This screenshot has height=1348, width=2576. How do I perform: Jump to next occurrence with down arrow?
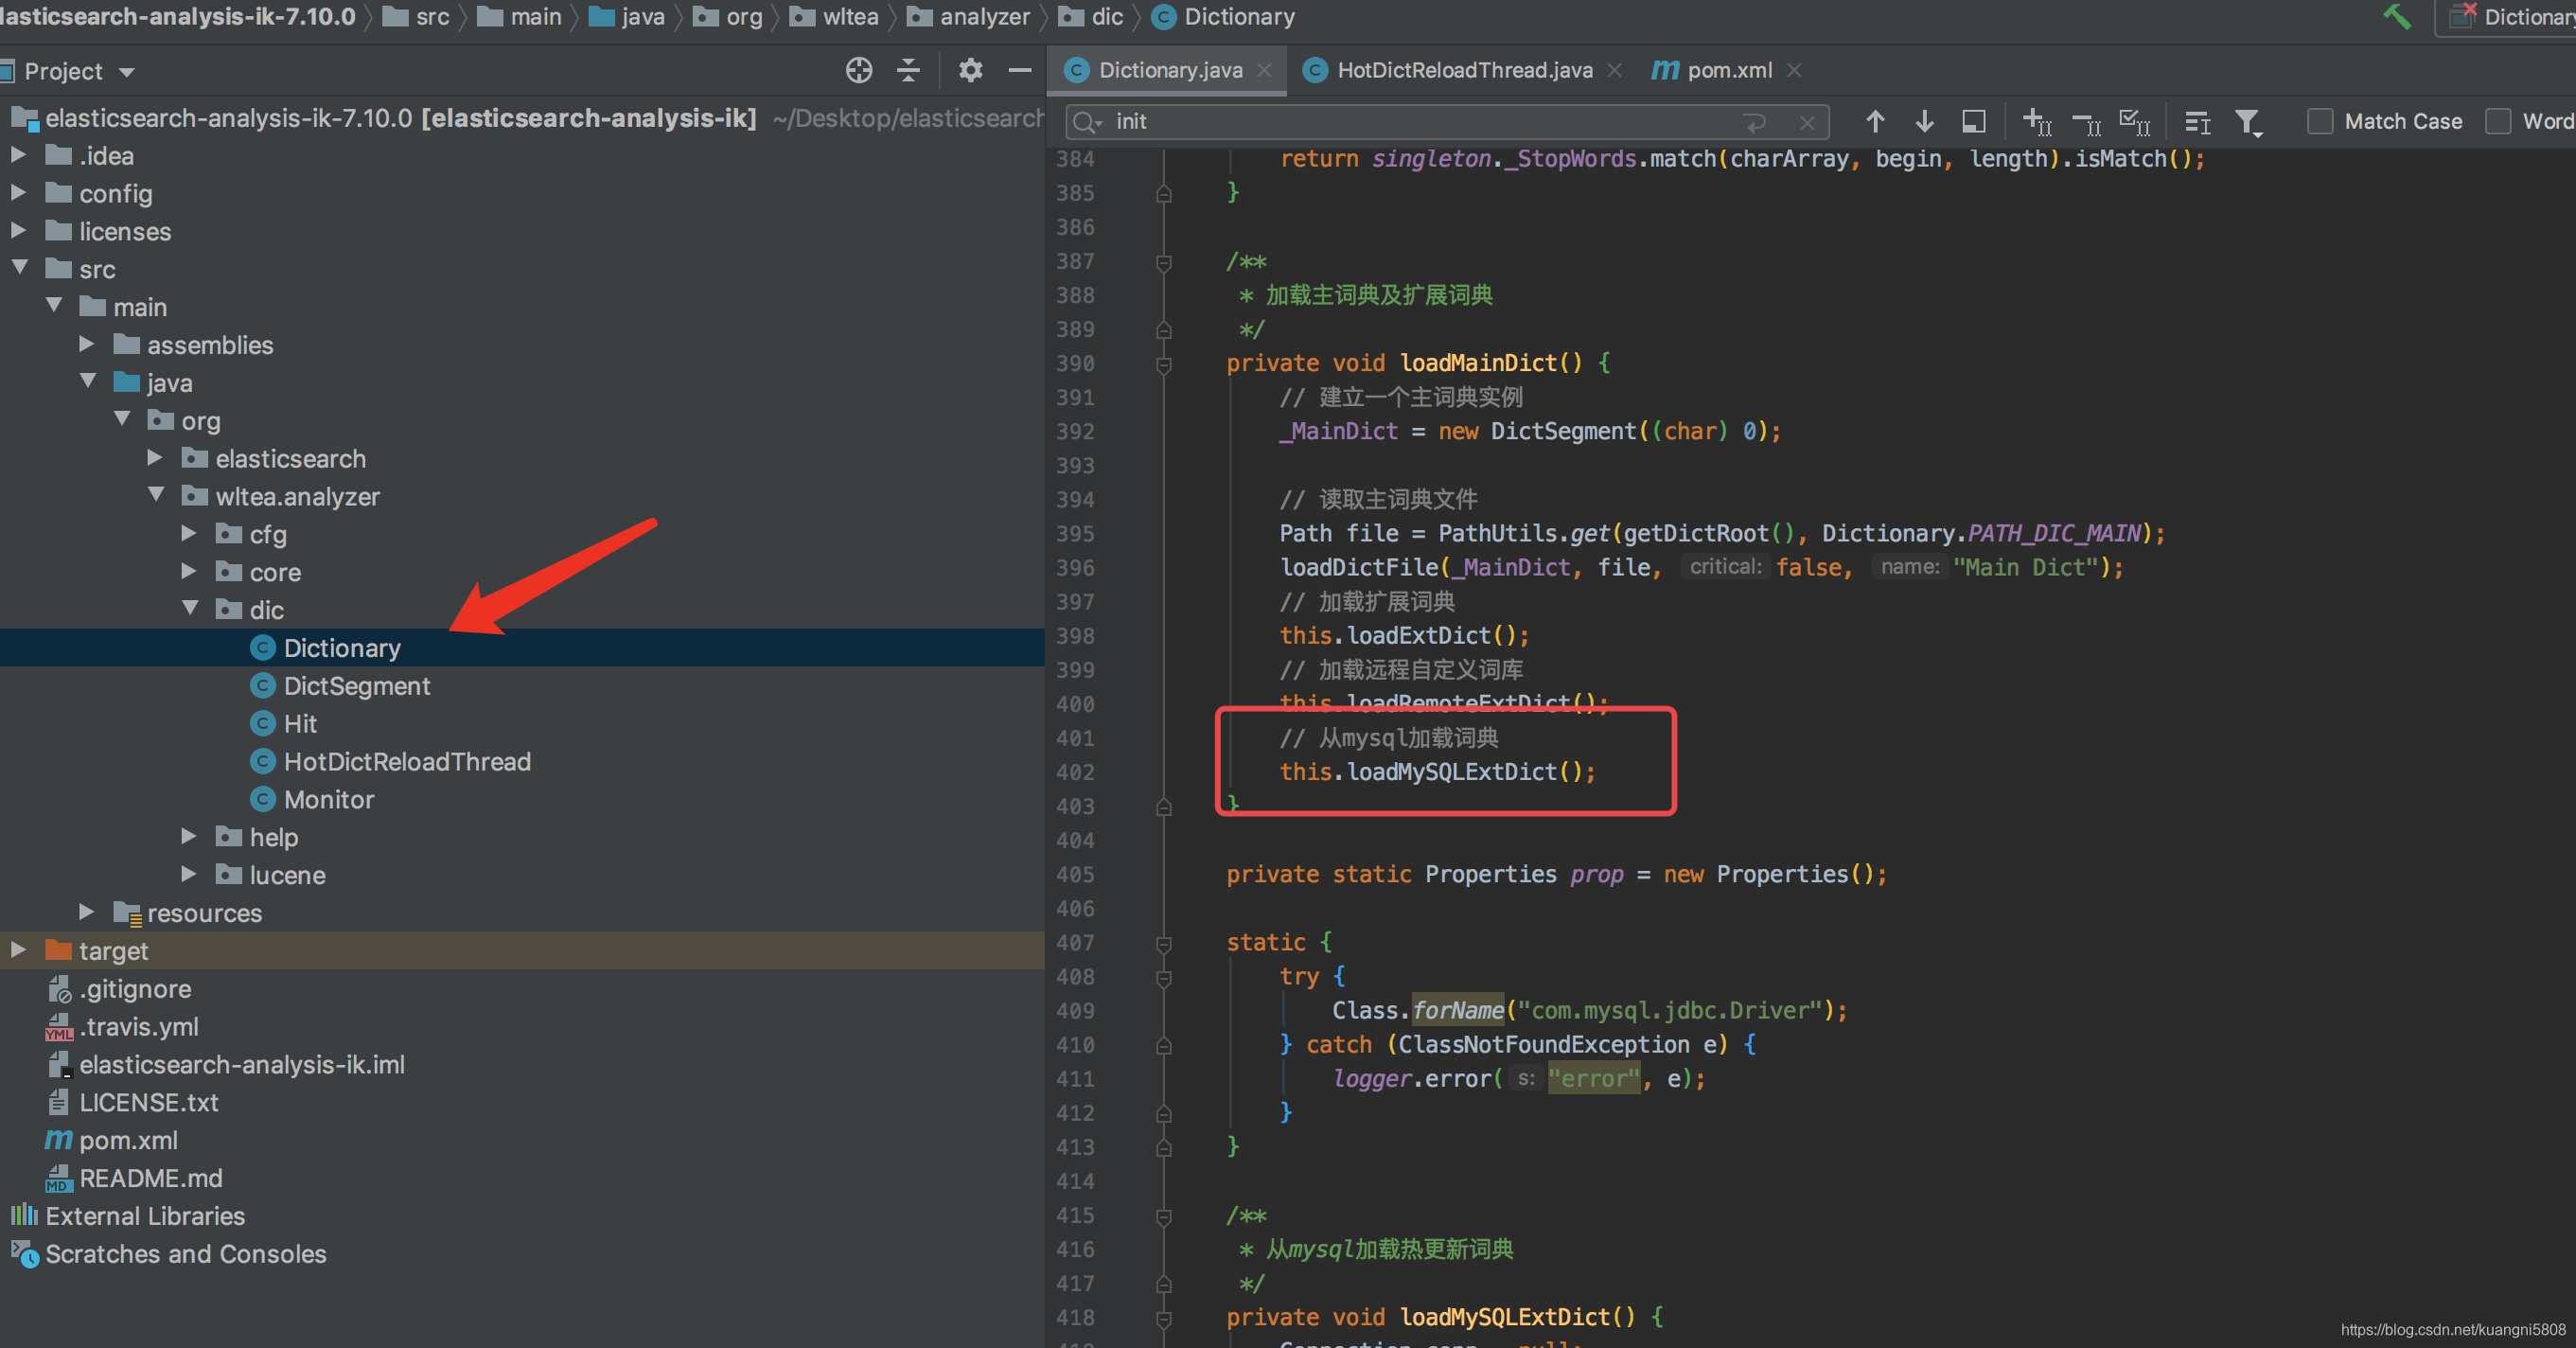pos(1924,121)
